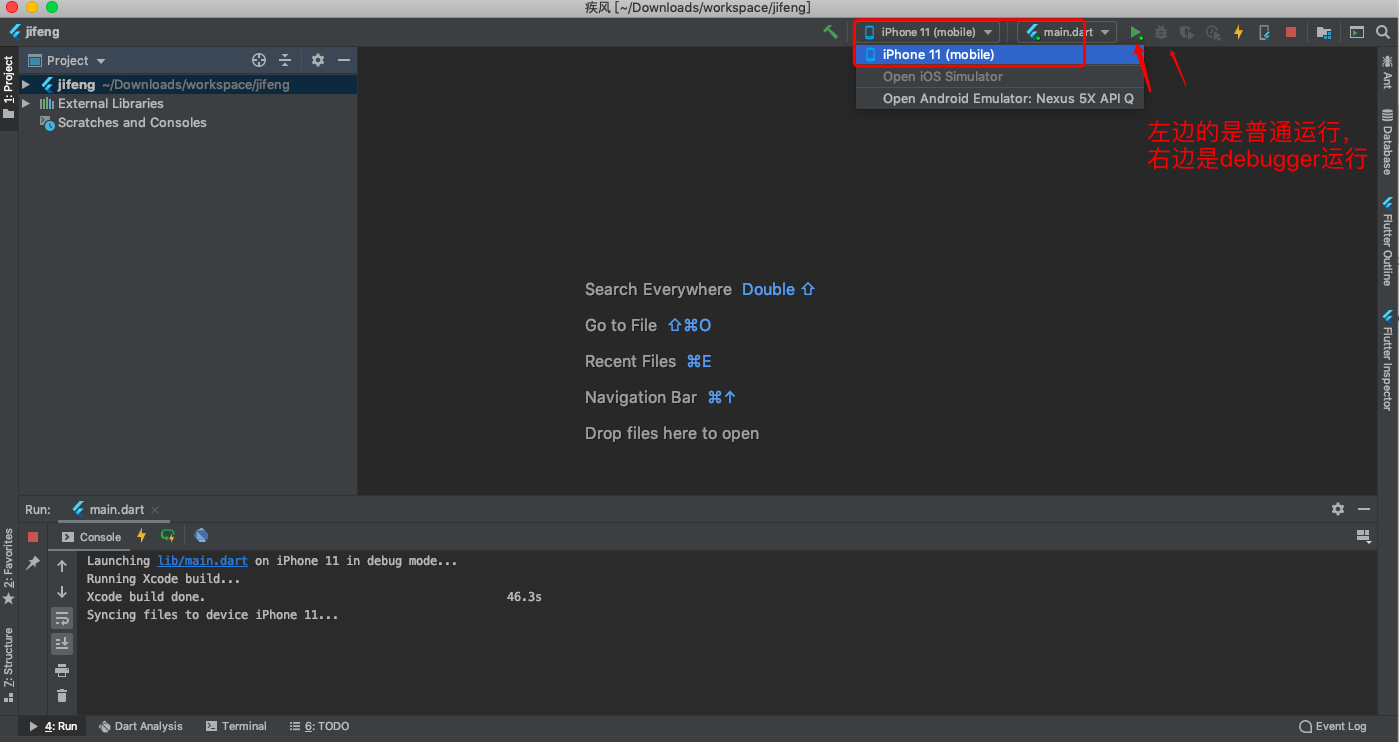Click the 1: Project side tab
Screen dimensions: 1399x742
9,87
